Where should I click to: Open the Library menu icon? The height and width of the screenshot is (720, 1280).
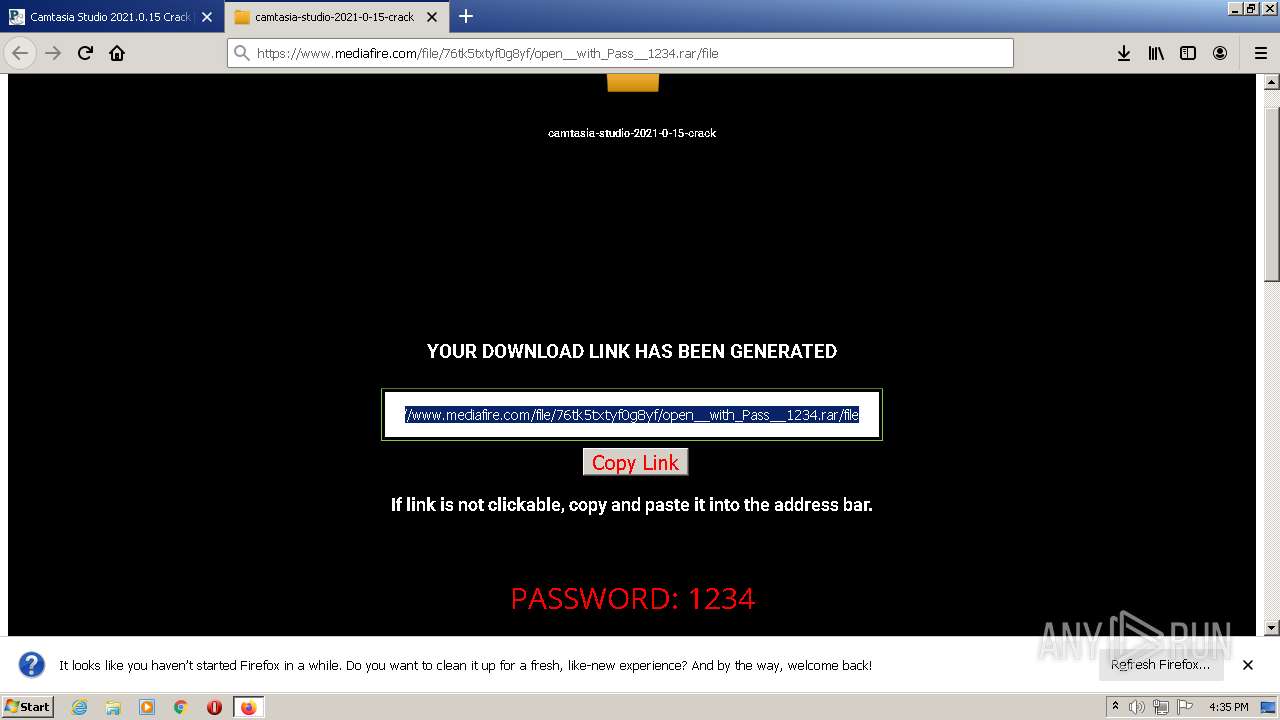[1156, 53]
